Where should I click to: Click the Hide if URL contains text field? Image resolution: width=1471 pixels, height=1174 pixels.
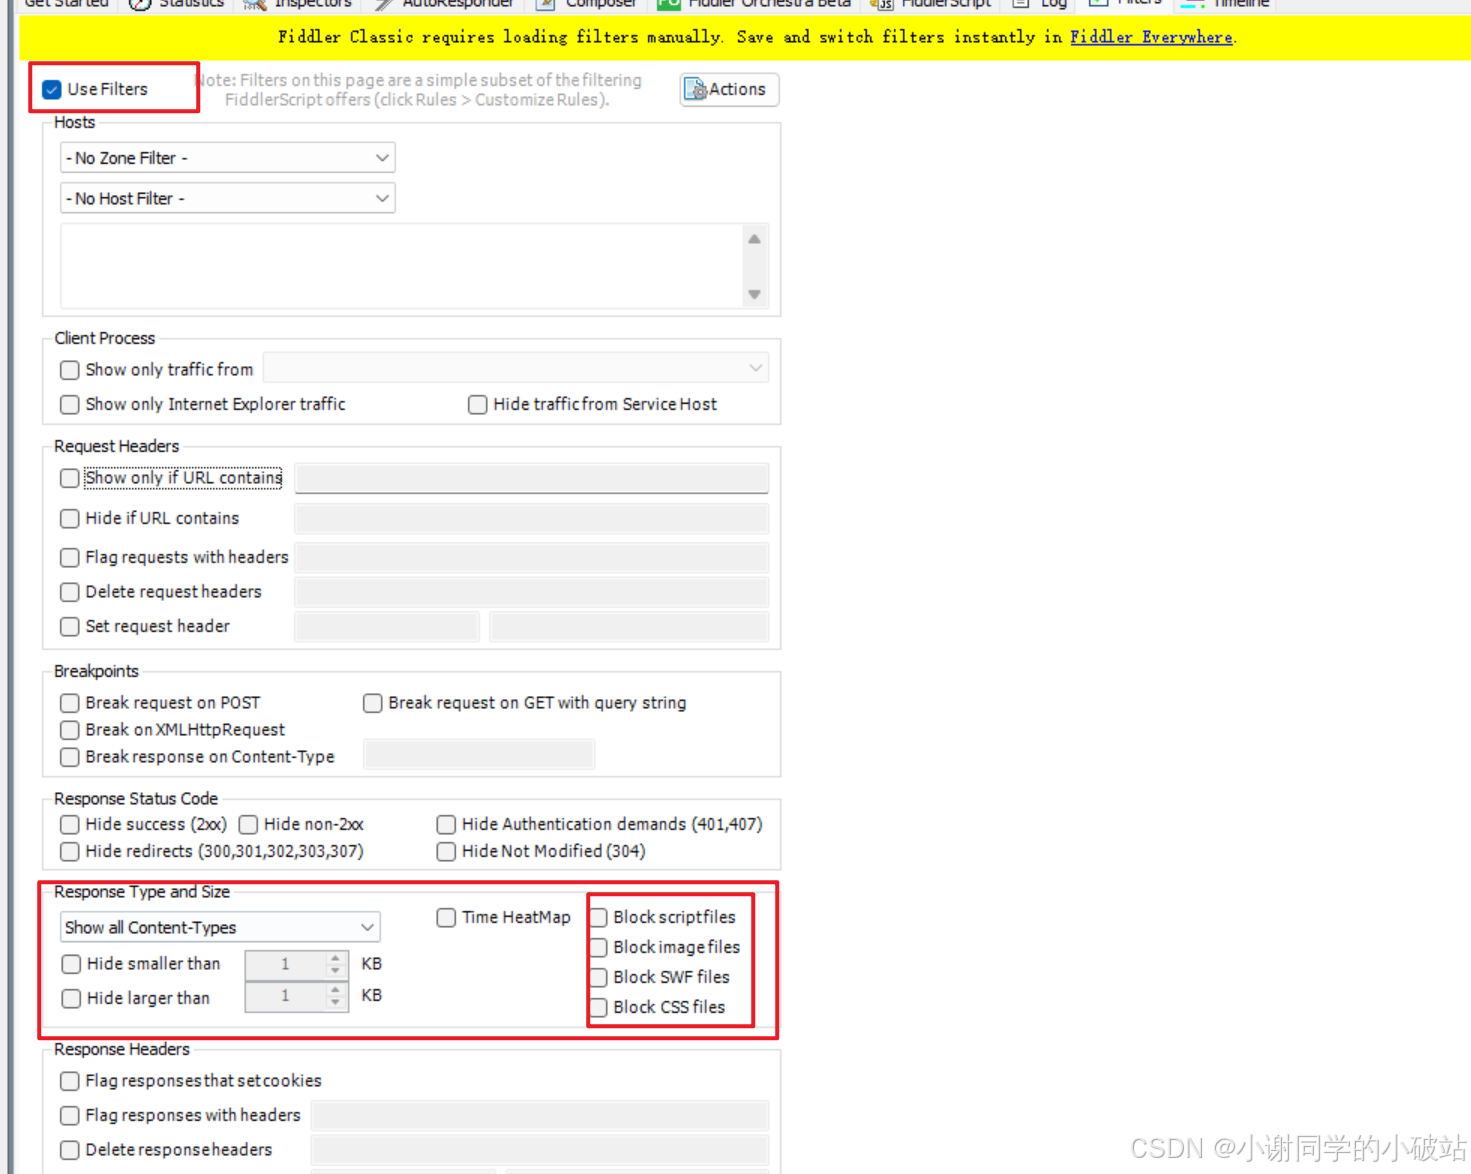(532, 518)
